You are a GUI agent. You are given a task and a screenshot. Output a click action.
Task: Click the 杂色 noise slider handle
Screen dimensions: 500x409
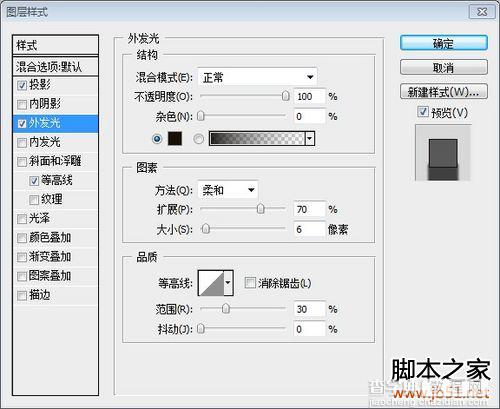201,116
